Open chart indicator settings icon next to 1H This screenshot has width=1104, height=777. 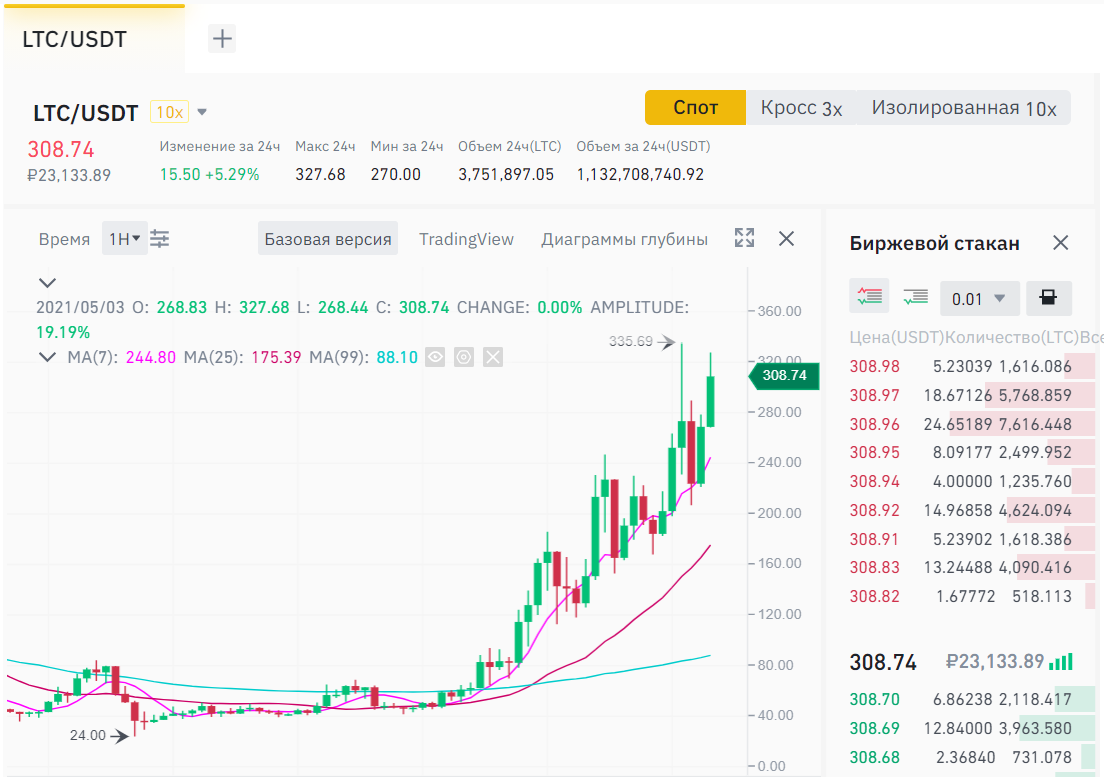[x=160, y=239]
